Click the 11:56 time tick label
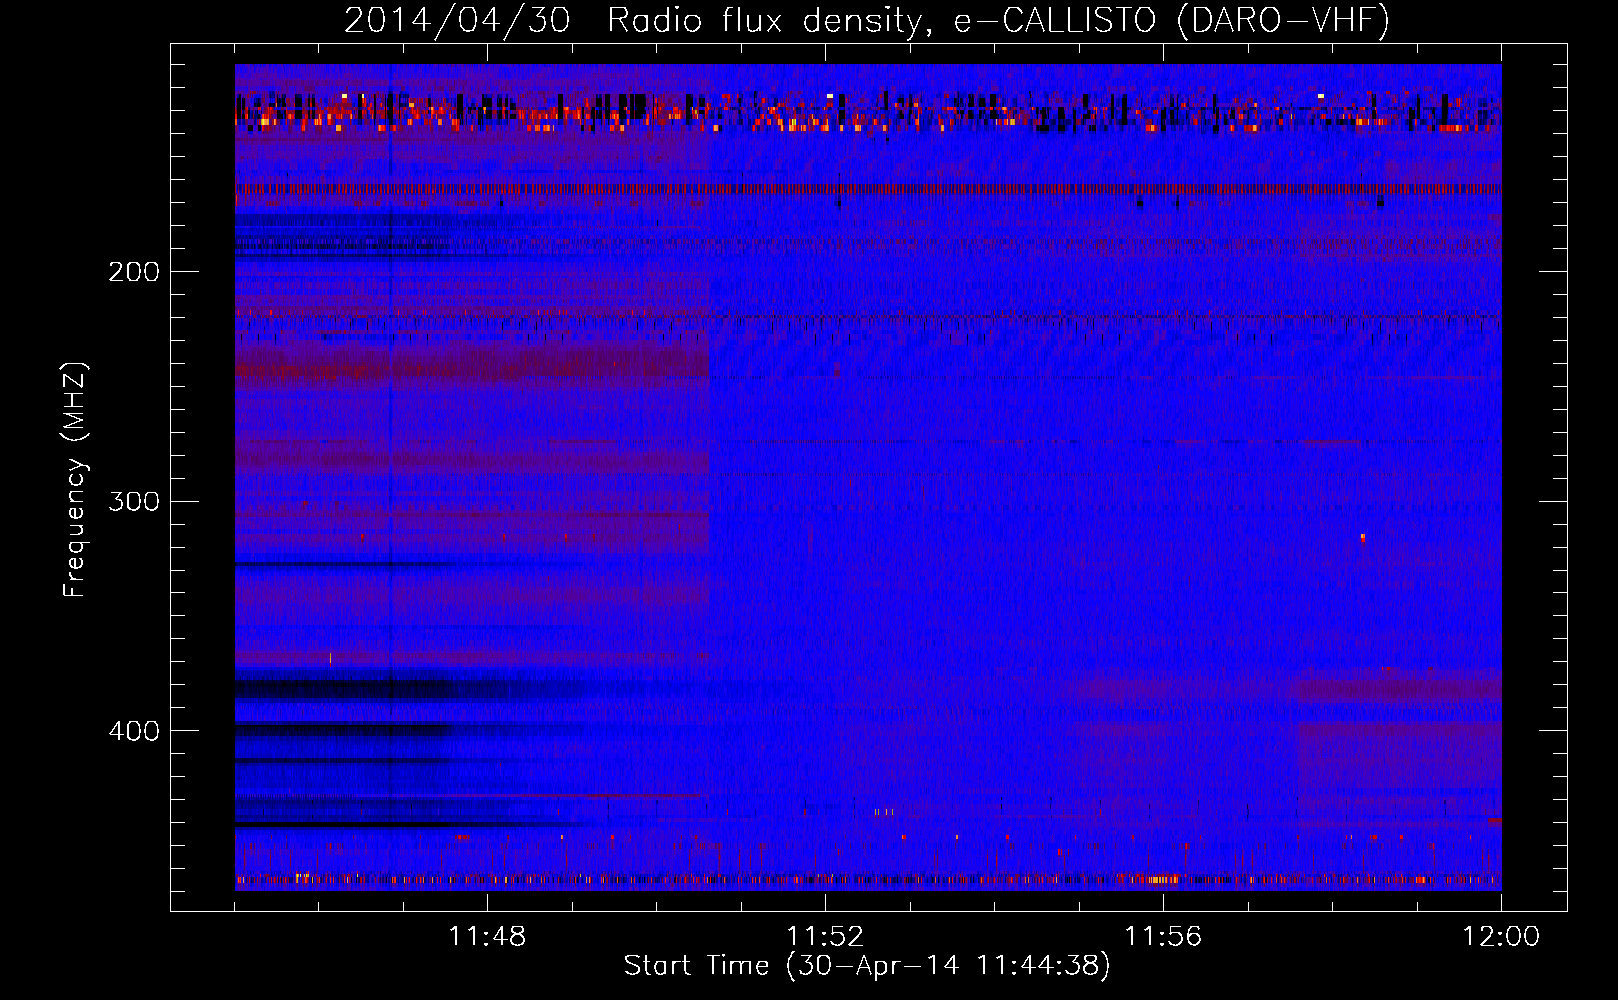1618x1000 pixels. 1163,937
